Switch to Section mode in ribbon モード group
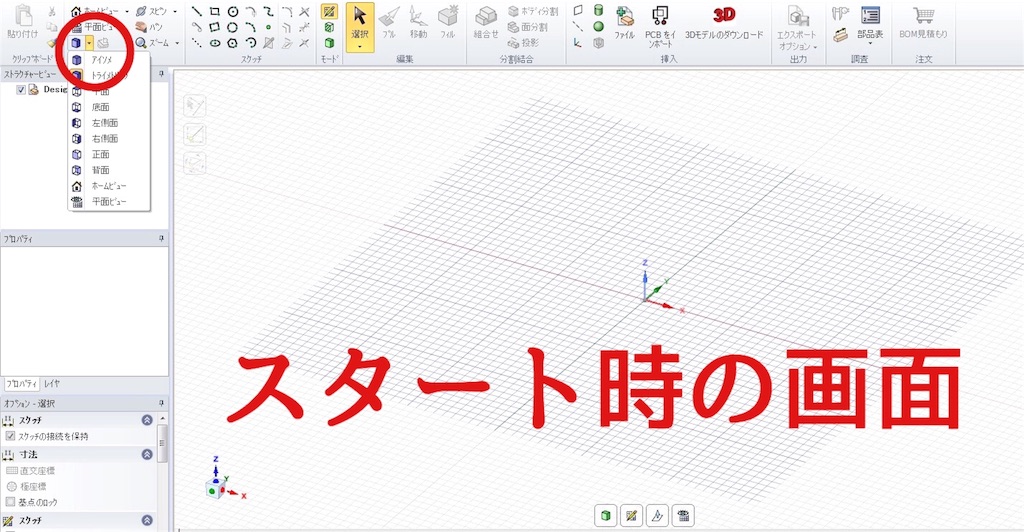This screenshot has height=532, width=1024. click(x=329, y=27)
